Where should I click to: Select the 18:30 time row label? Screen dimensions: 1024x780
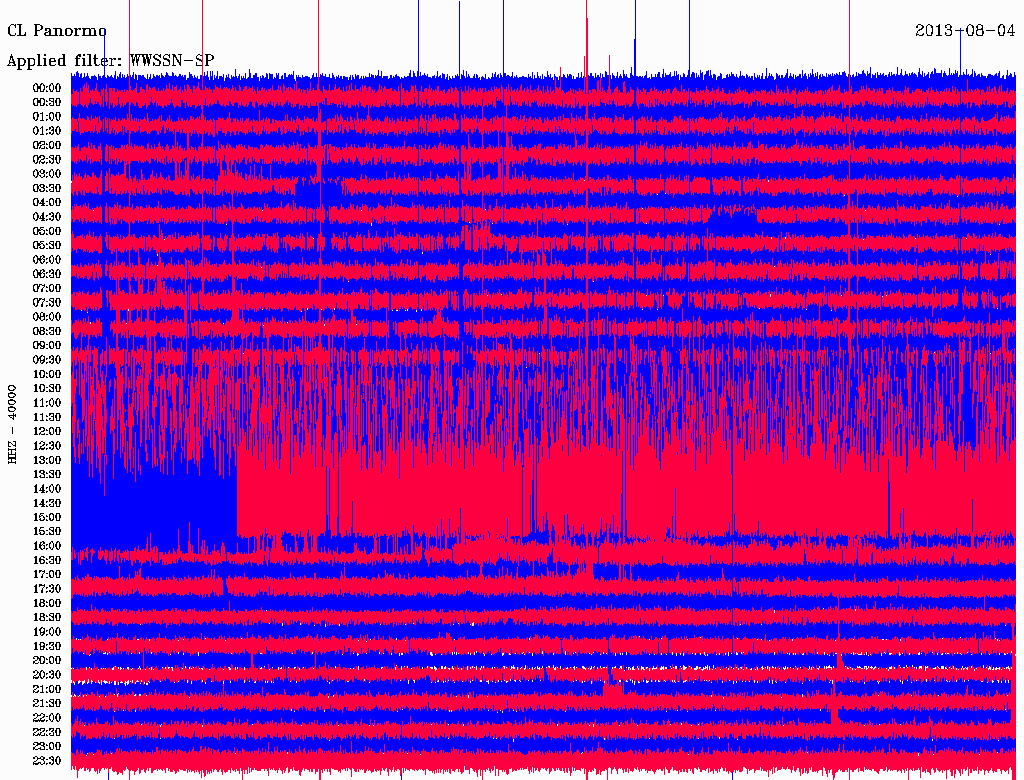47,618
